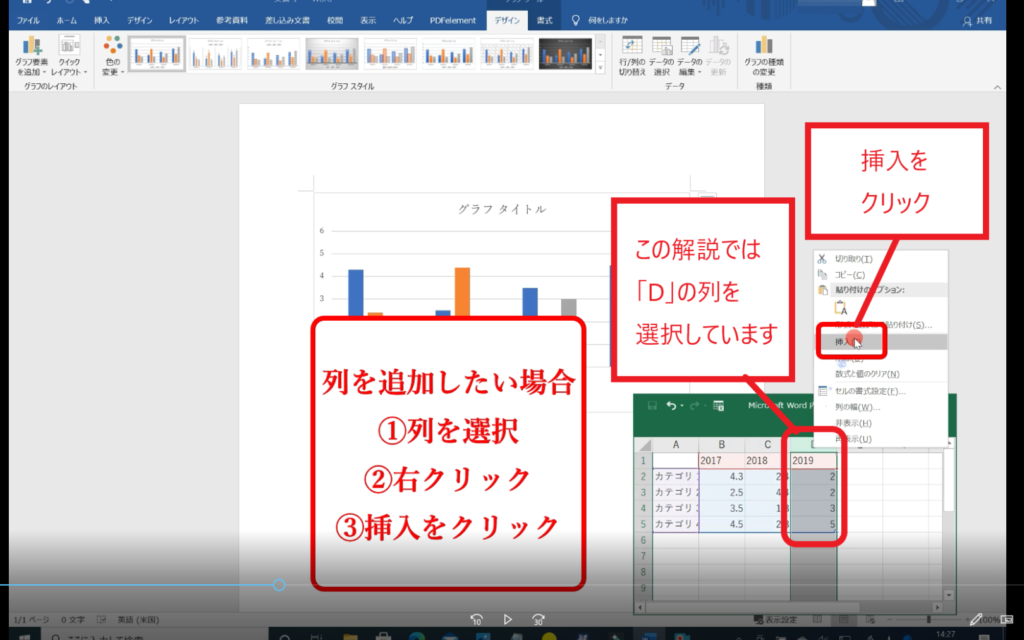This screenshot has width=1024, height=640.
Task: Choose セルの書式設定 in context menu
Action: 869,391
